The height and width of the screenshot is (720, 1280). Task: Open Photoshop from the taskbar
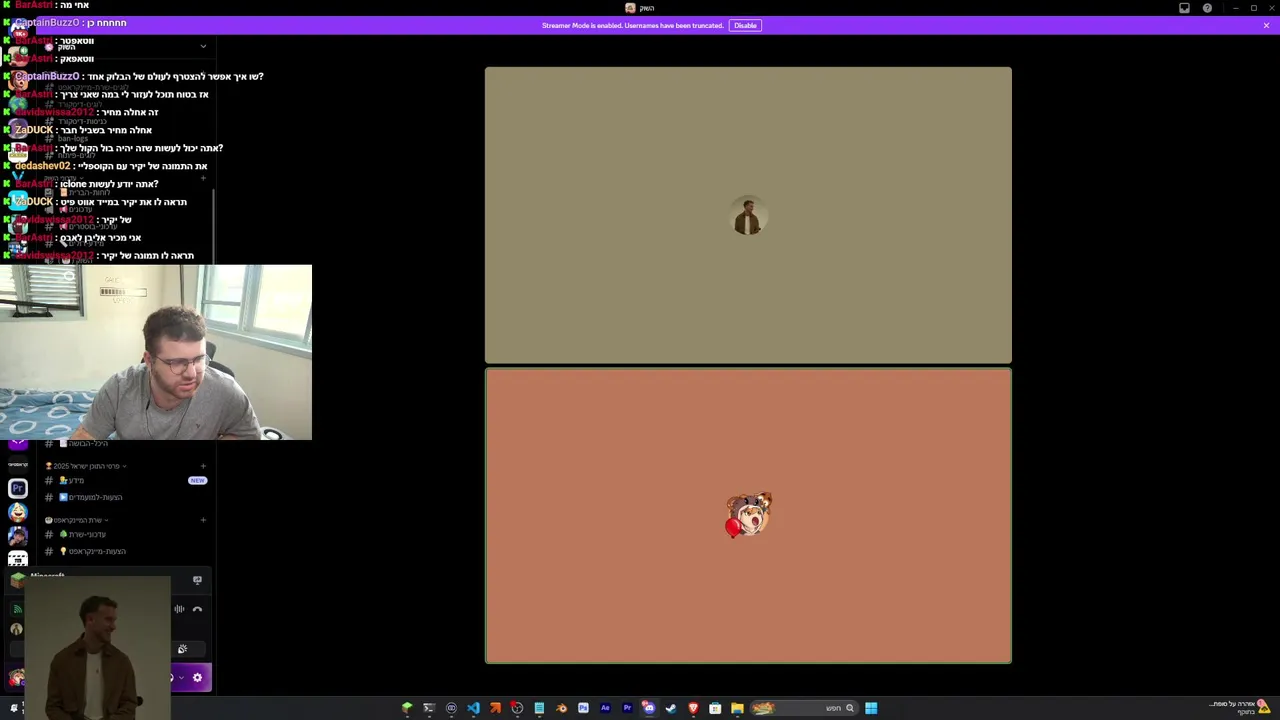coord(583,708)
